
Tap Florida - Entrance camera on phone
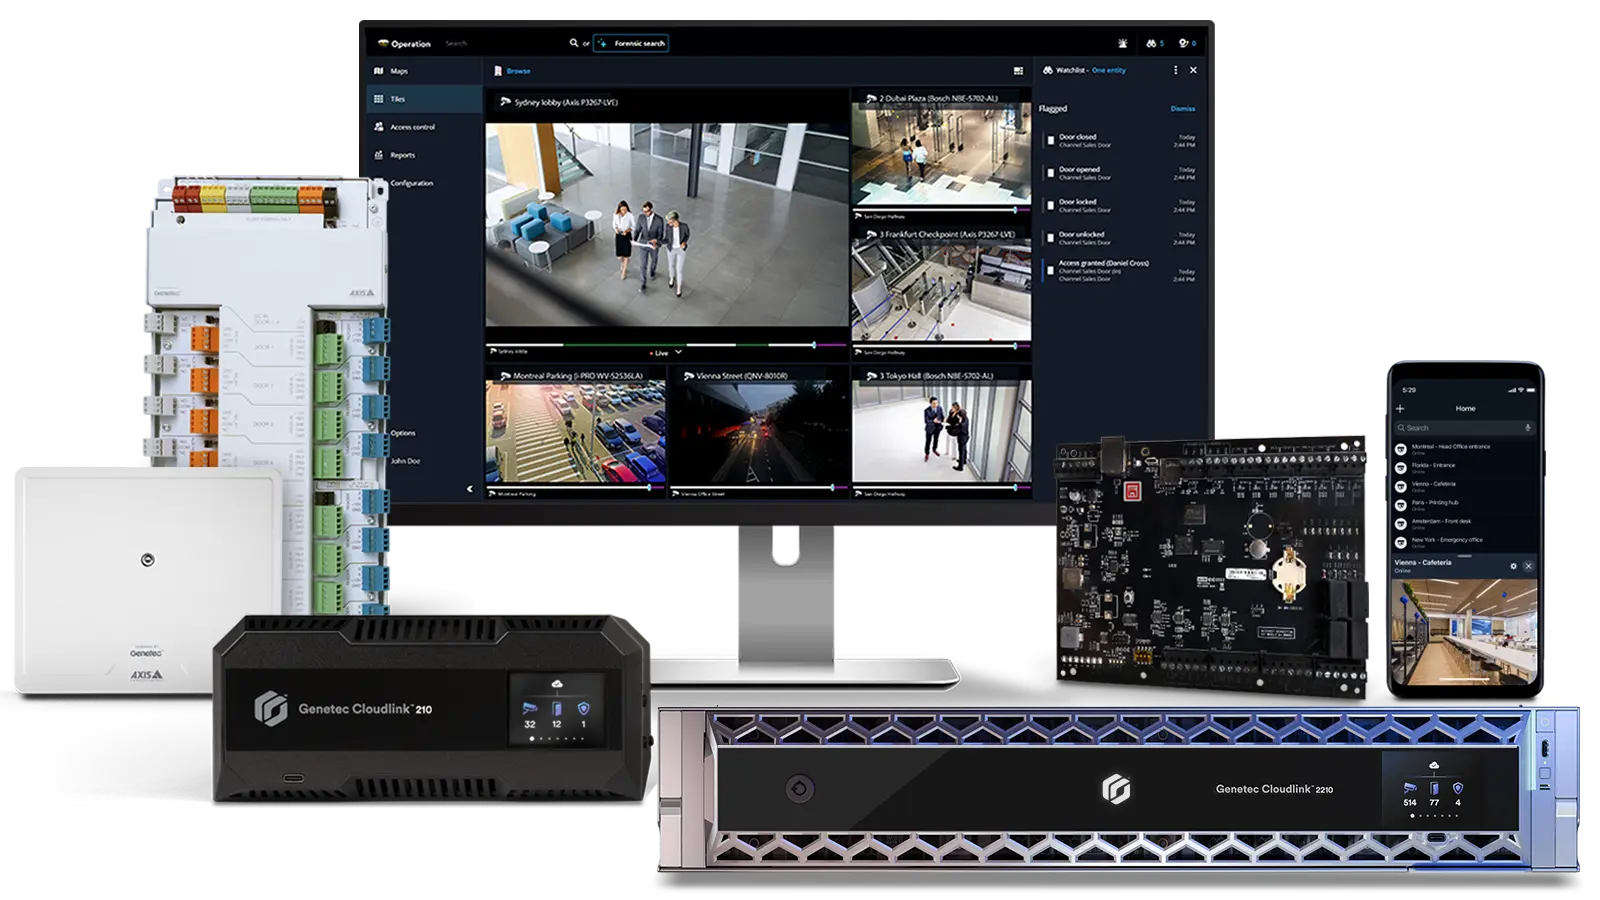pyautogui.click(x=1464, y=467)
